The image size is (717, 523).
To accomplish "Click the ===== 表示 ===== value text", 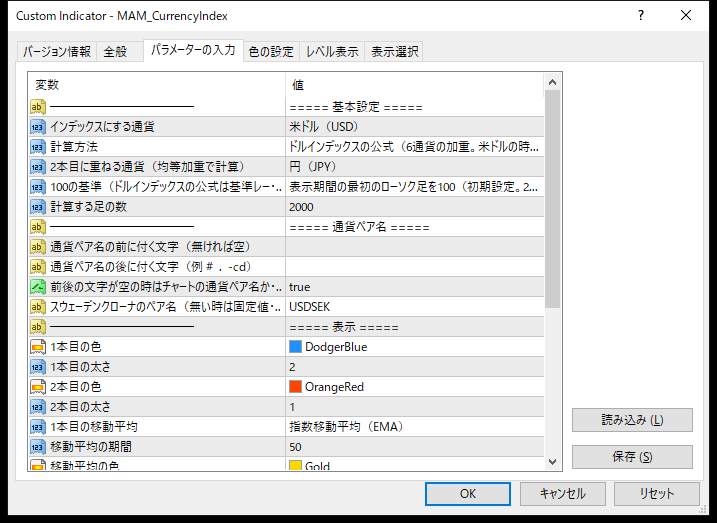I will point(344,327).
